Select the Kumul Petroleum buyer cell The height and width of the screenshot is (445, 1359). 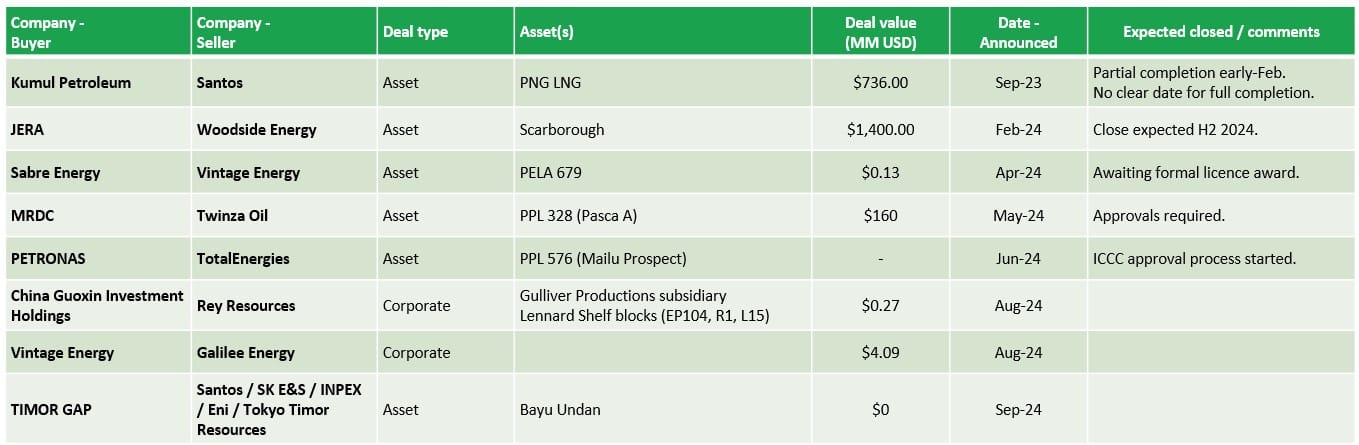[71, 83]
